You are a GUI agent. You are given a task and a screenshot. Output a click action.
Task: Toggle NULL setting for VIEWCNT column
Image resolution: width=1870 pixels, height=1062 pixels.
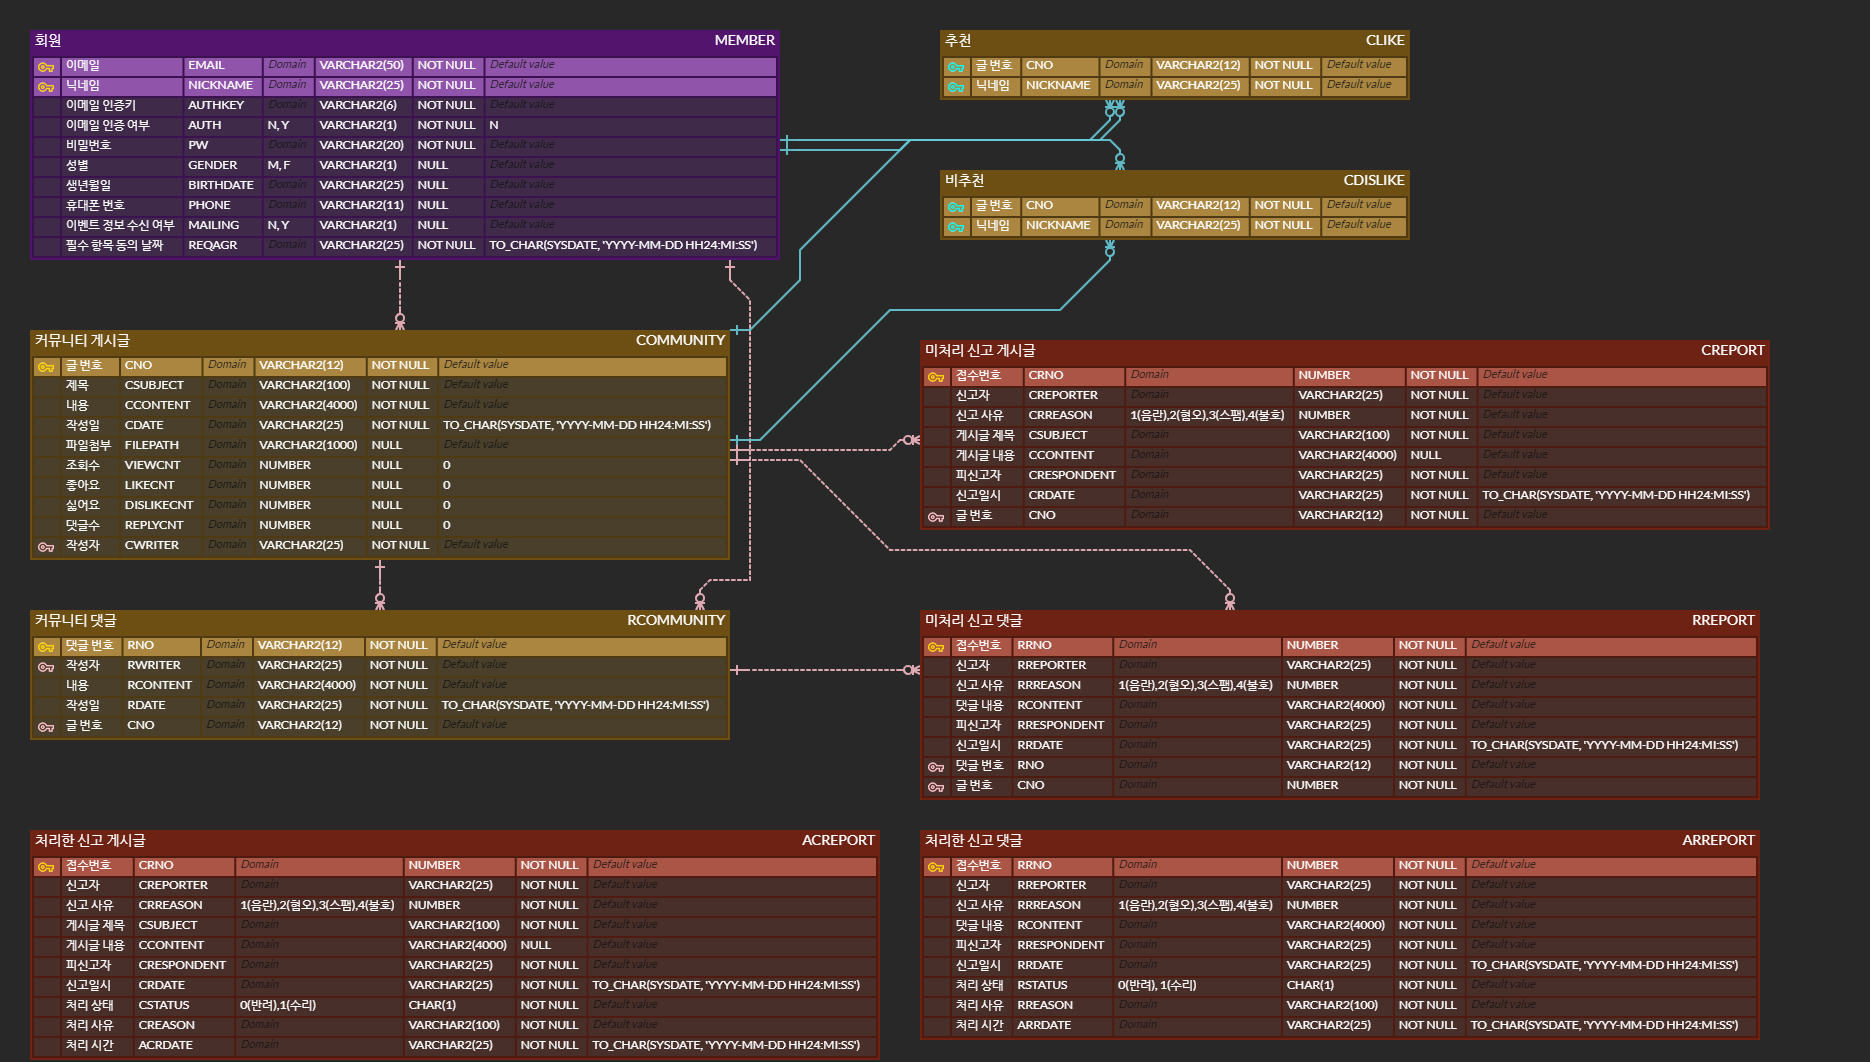coord(388,464)
